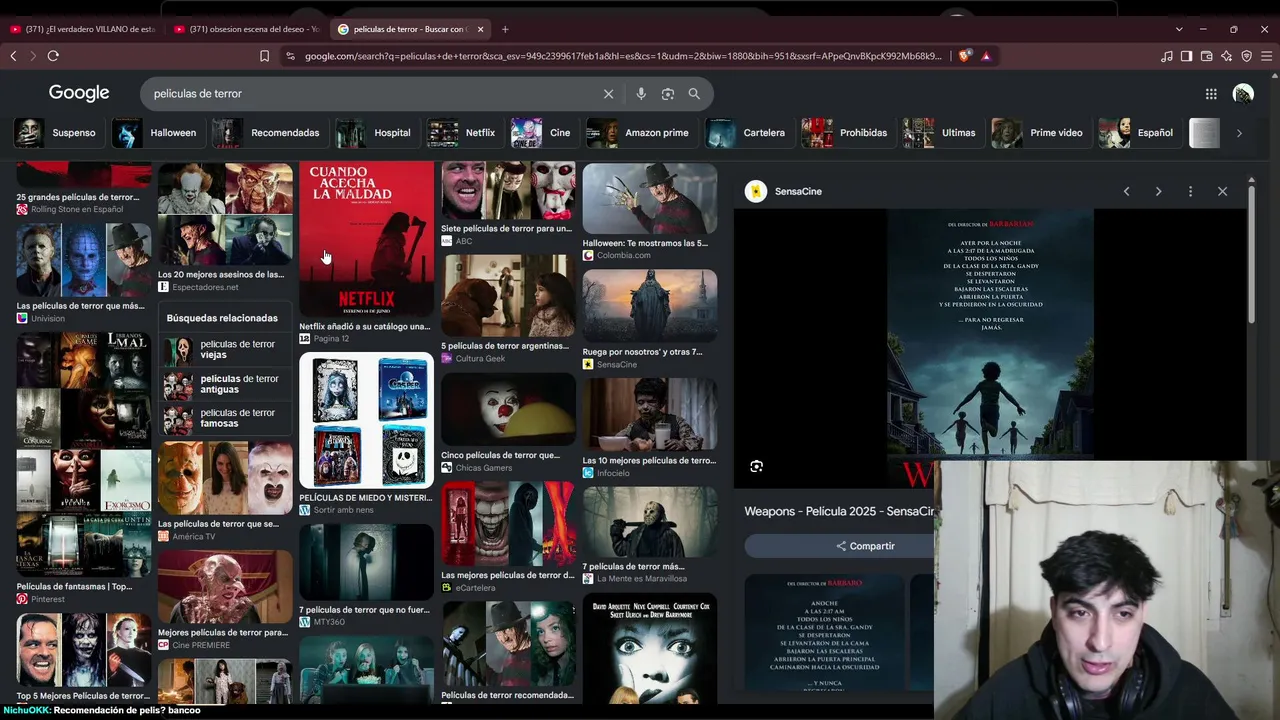Open 'Weapons - Película 2025 - SensaCine' title link
Viewport: 1280px width, 720px height.
pyautogui.click(x=840, y=511)
